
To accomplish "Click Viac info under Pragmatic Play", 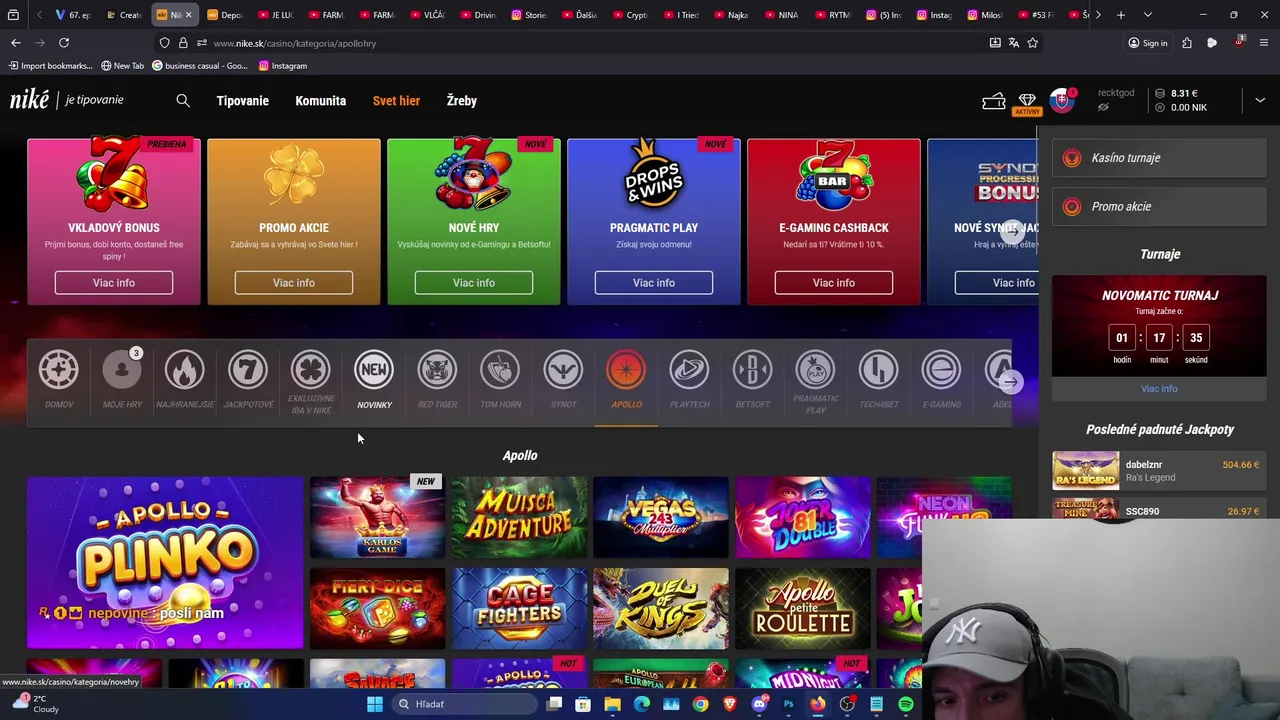I will 654,283.
